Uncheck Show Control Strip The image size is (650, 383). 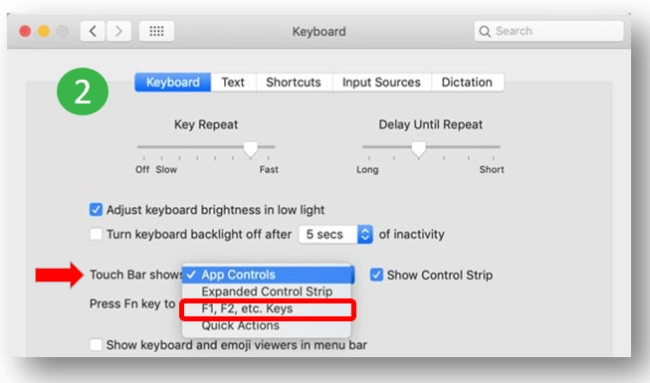(x=376, y=274)
